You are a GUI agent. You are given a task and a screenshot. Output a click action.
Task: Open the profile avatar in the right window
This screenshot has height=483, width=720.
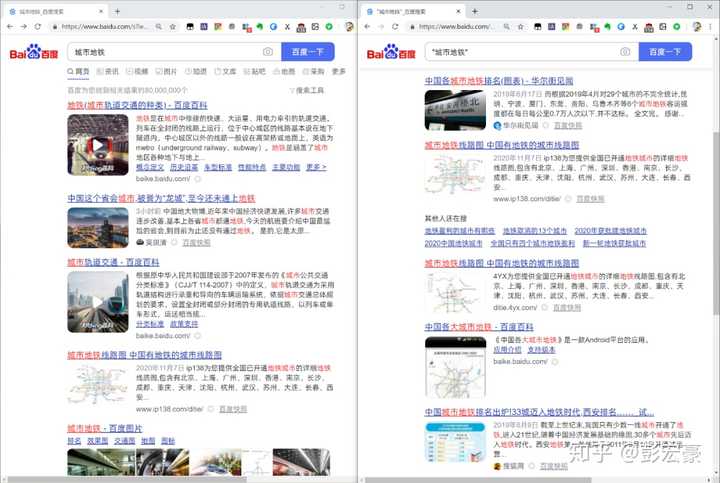click(x=697, y=27)
